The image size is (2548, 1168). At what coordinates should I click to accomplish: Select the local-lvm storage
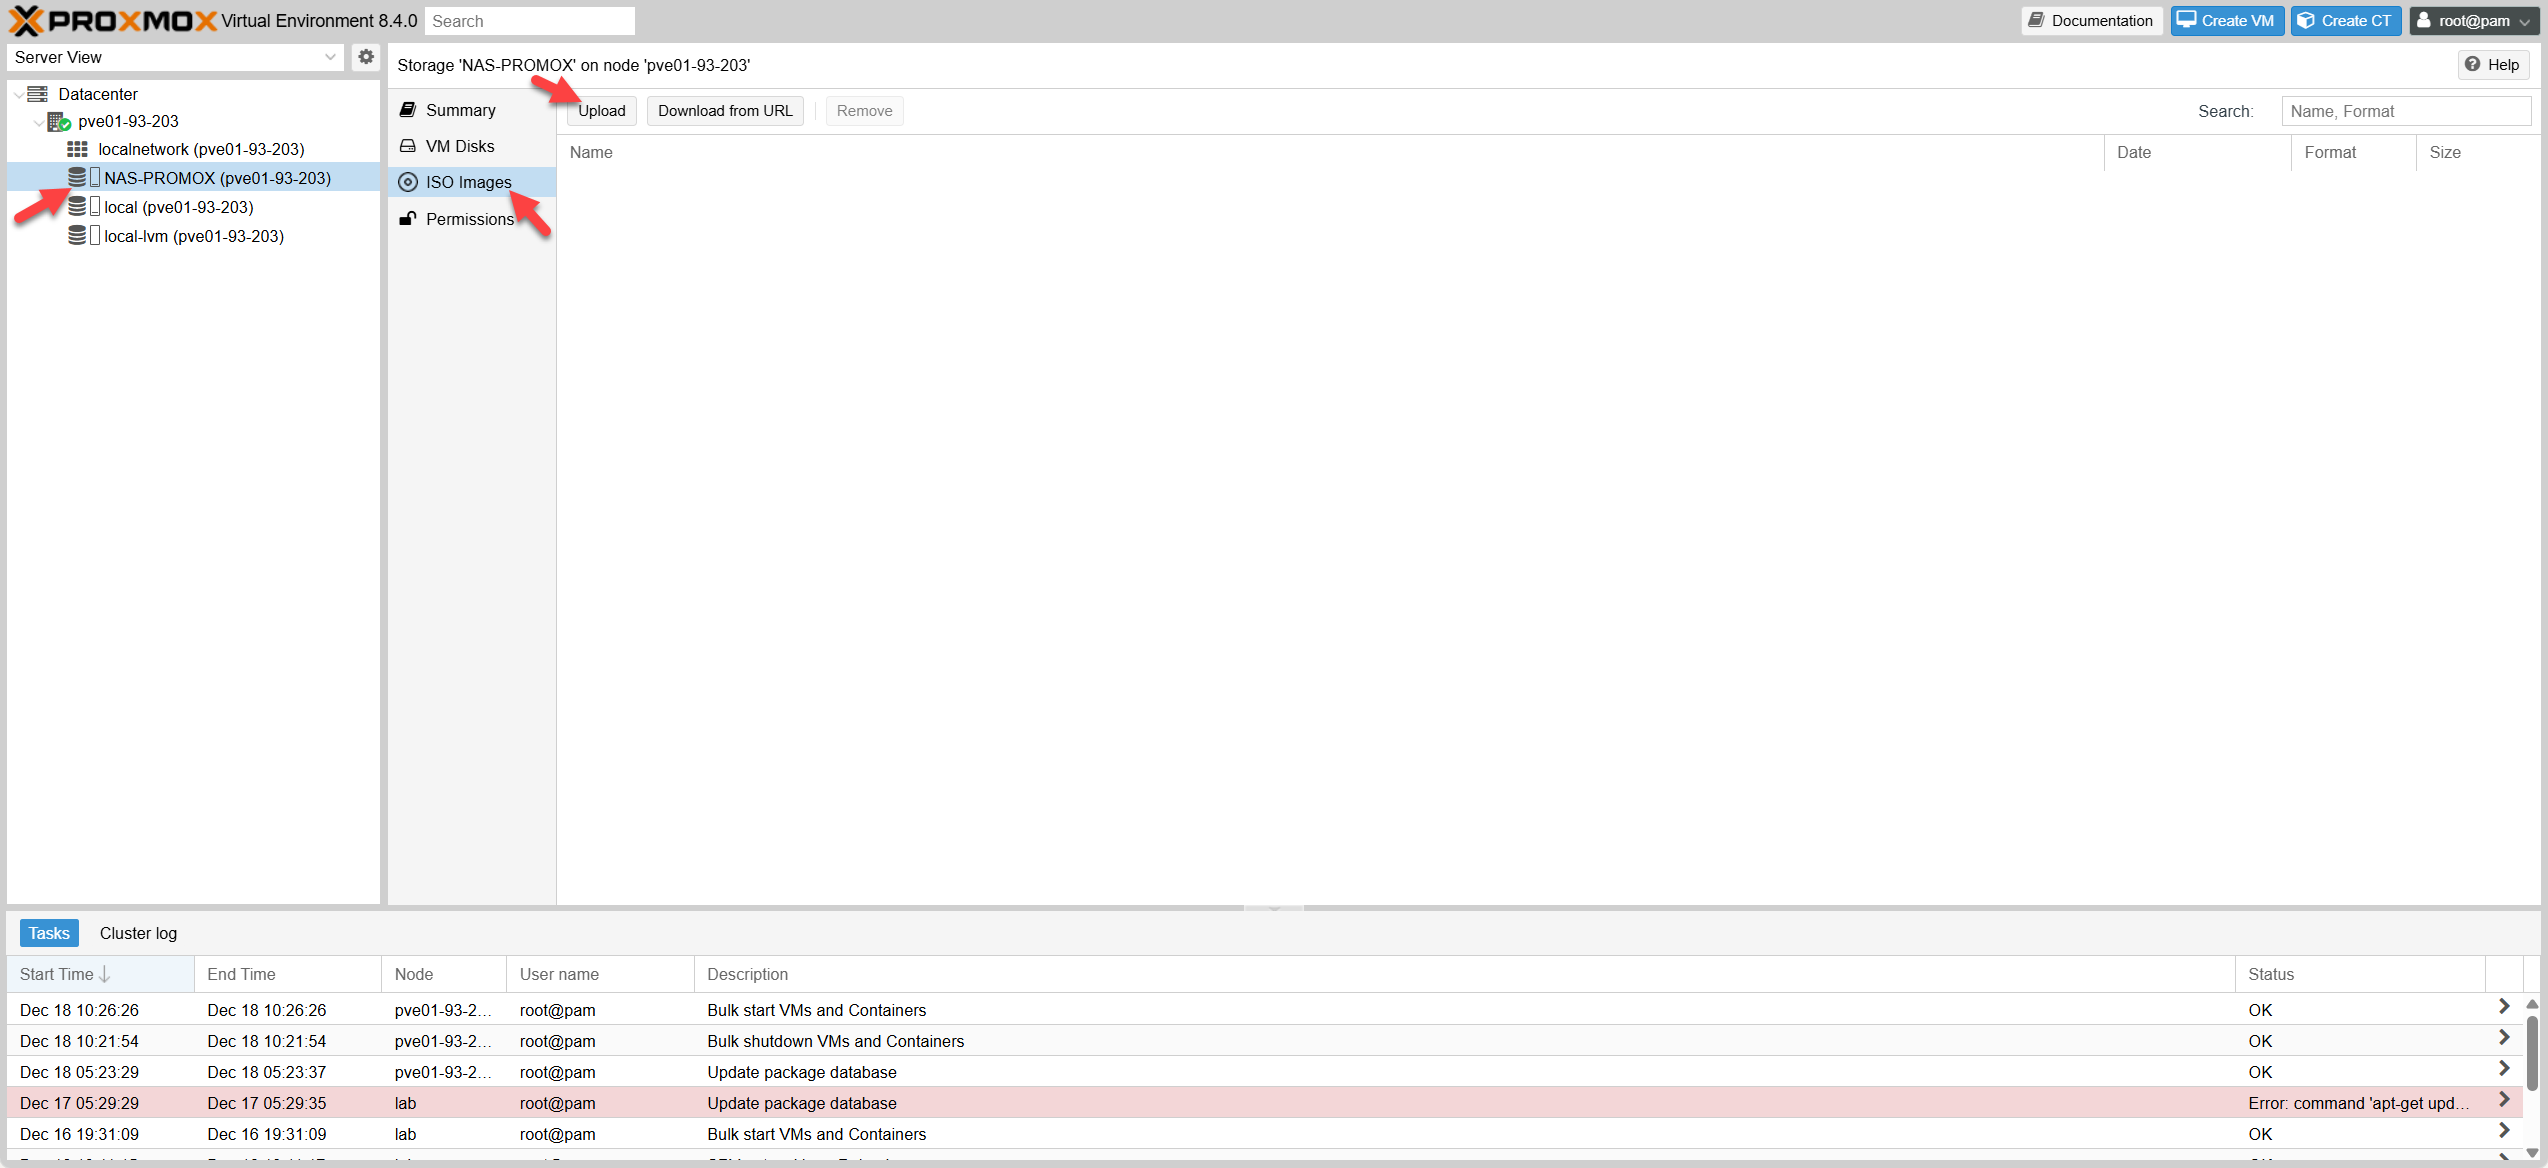193,236
